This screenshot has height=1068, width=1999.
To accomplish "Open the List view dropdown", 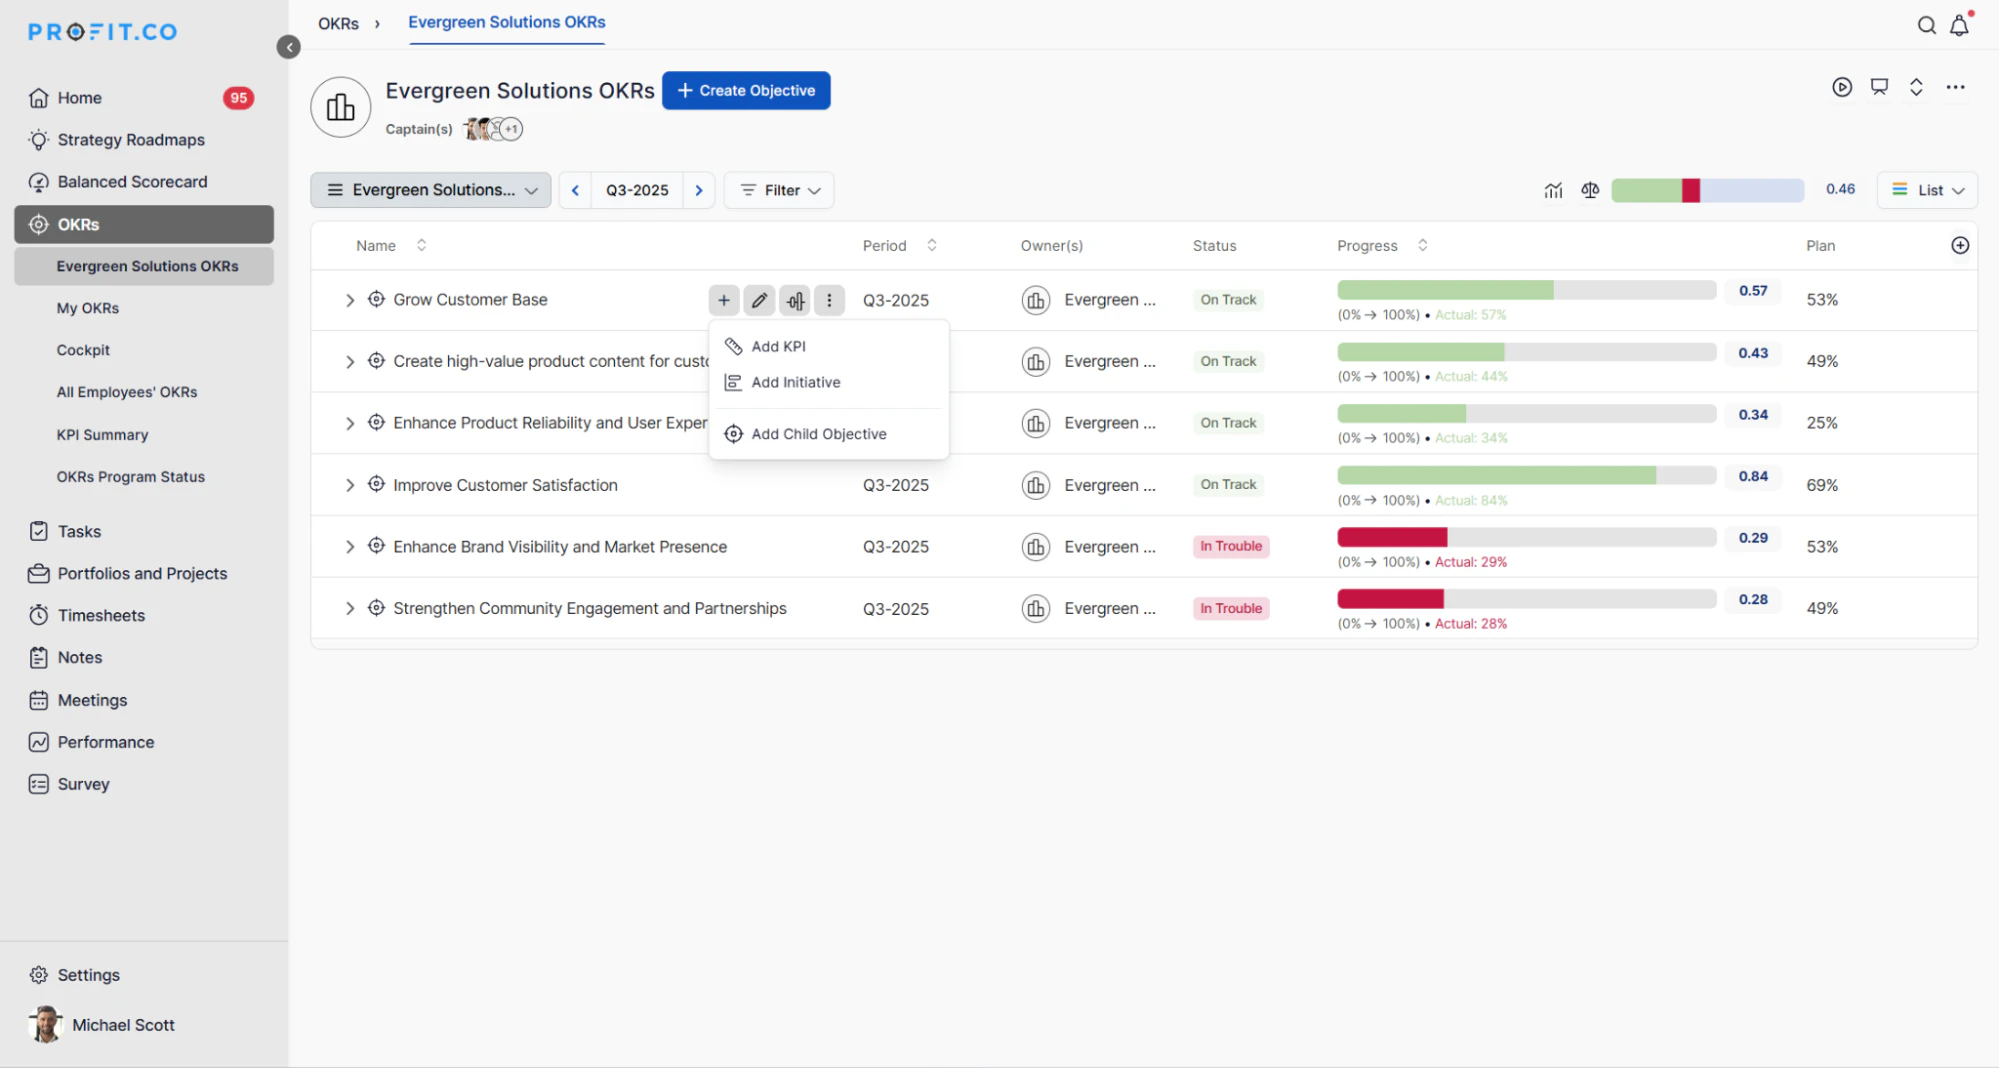I will pos(1925,190).
